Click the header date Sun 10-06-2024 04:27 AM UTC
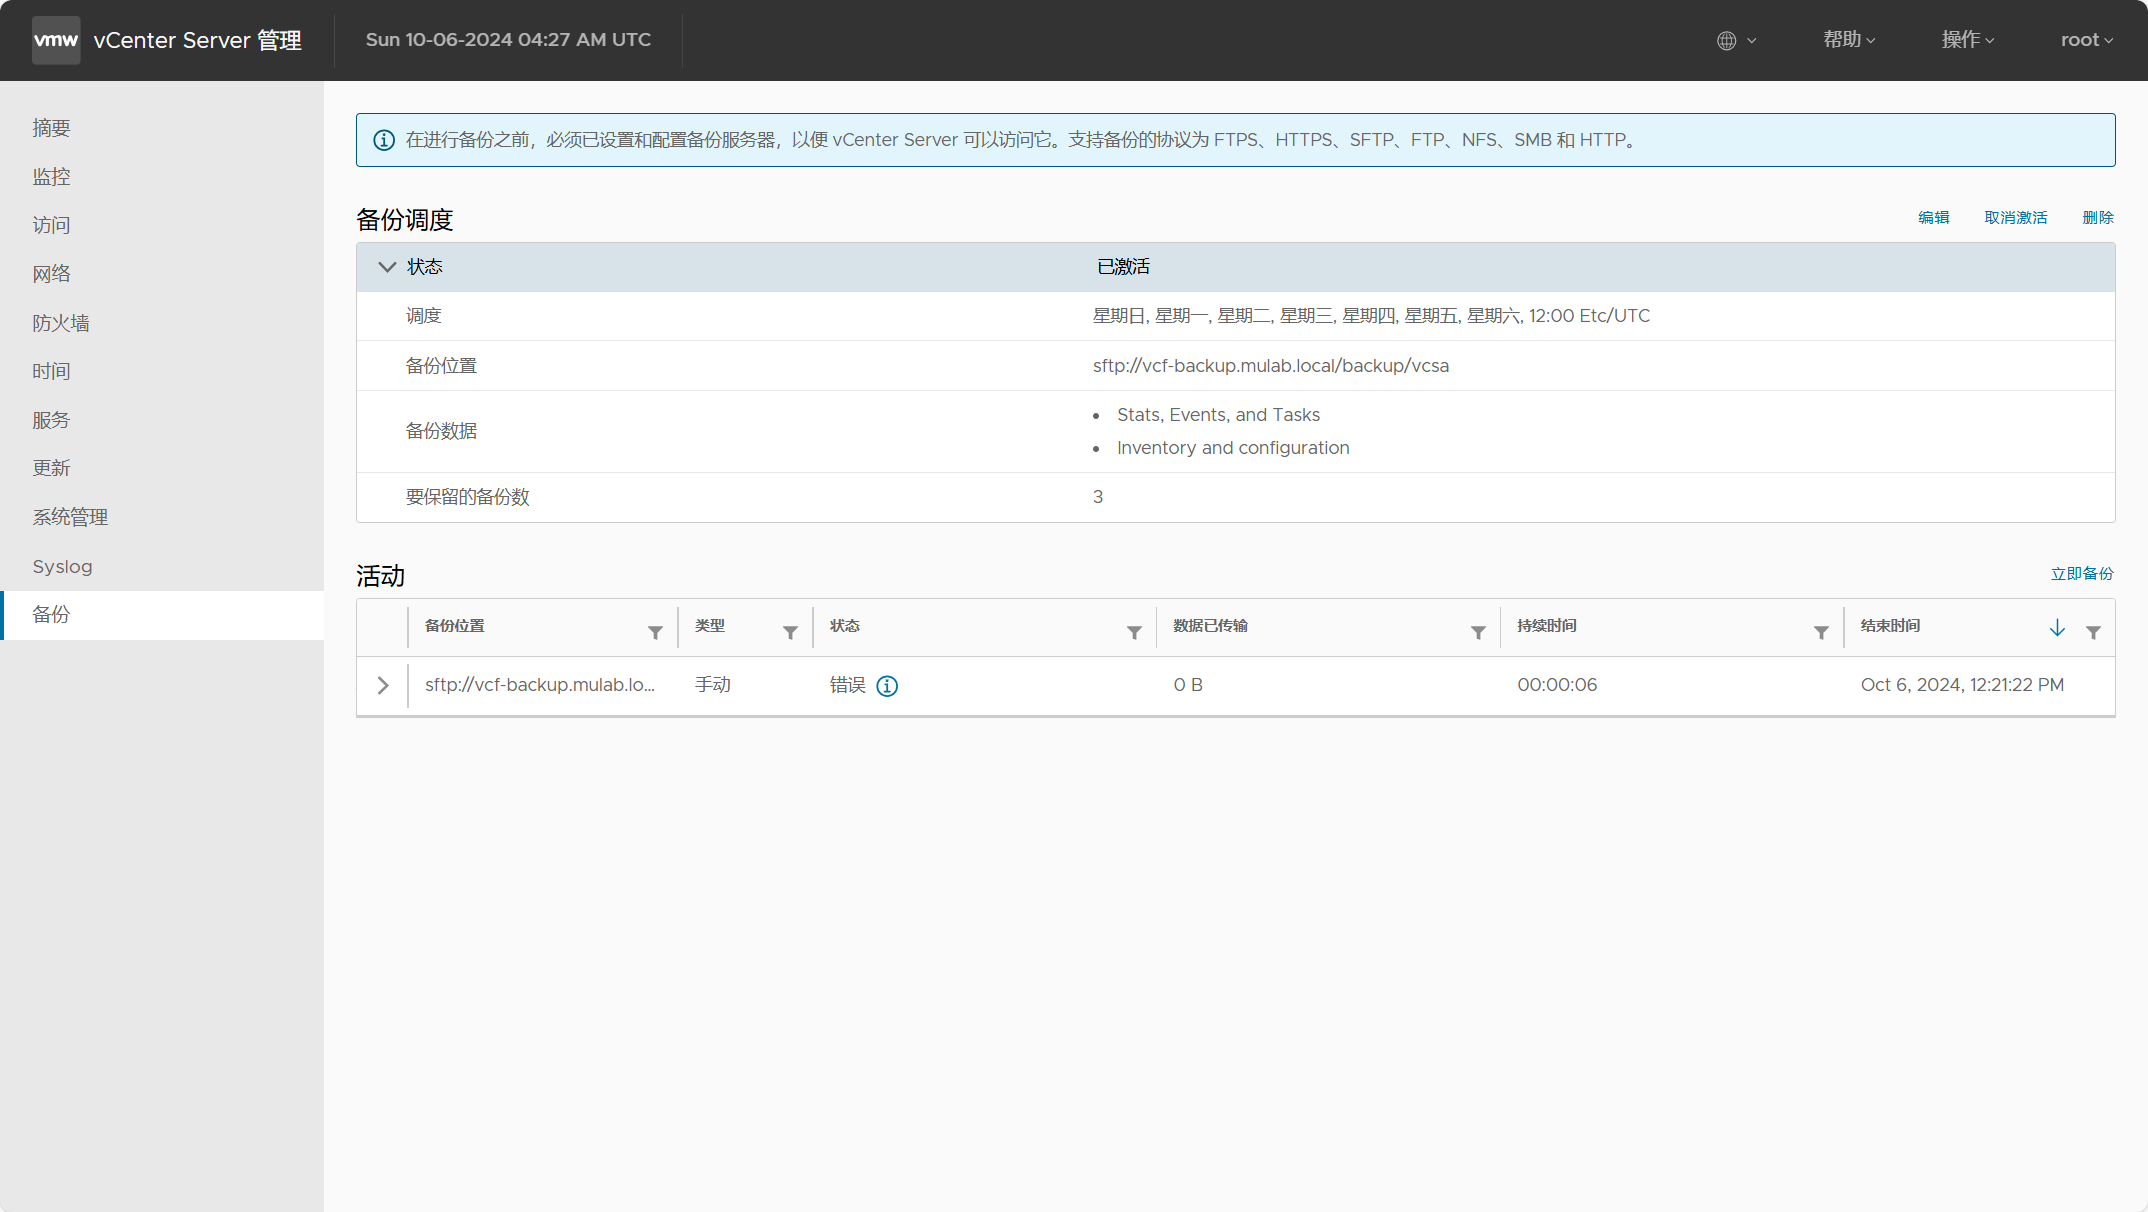The height and width of the screenshot is (1212, 2148). pos(508,40)
